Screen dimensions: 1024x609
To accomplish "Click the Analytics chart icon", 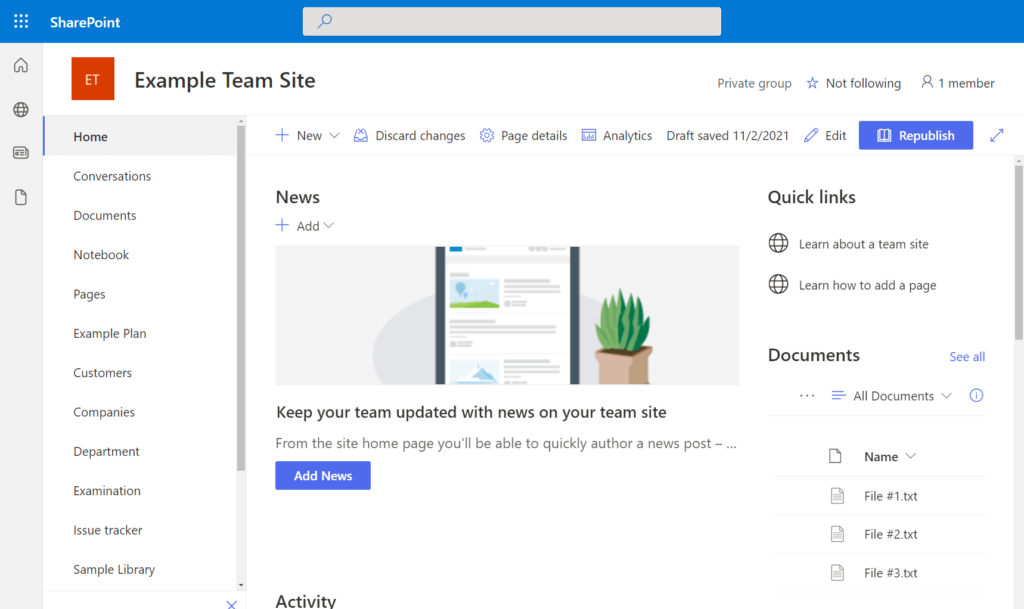I will pos(588,135).
